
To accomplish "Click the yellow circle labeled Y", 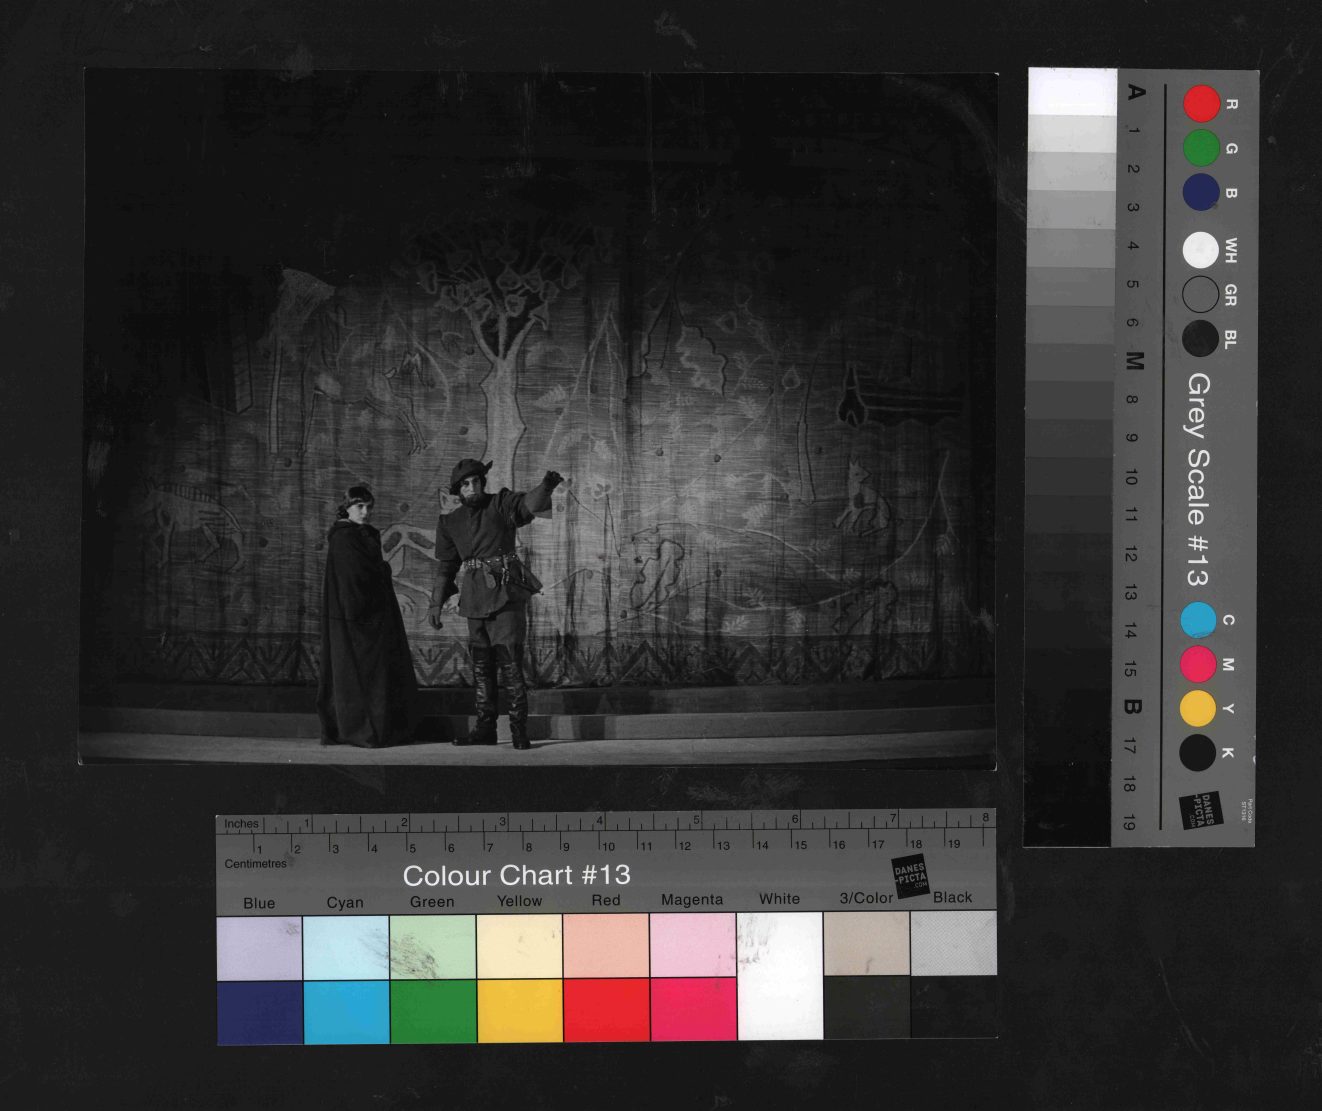I will [1198, 708].
